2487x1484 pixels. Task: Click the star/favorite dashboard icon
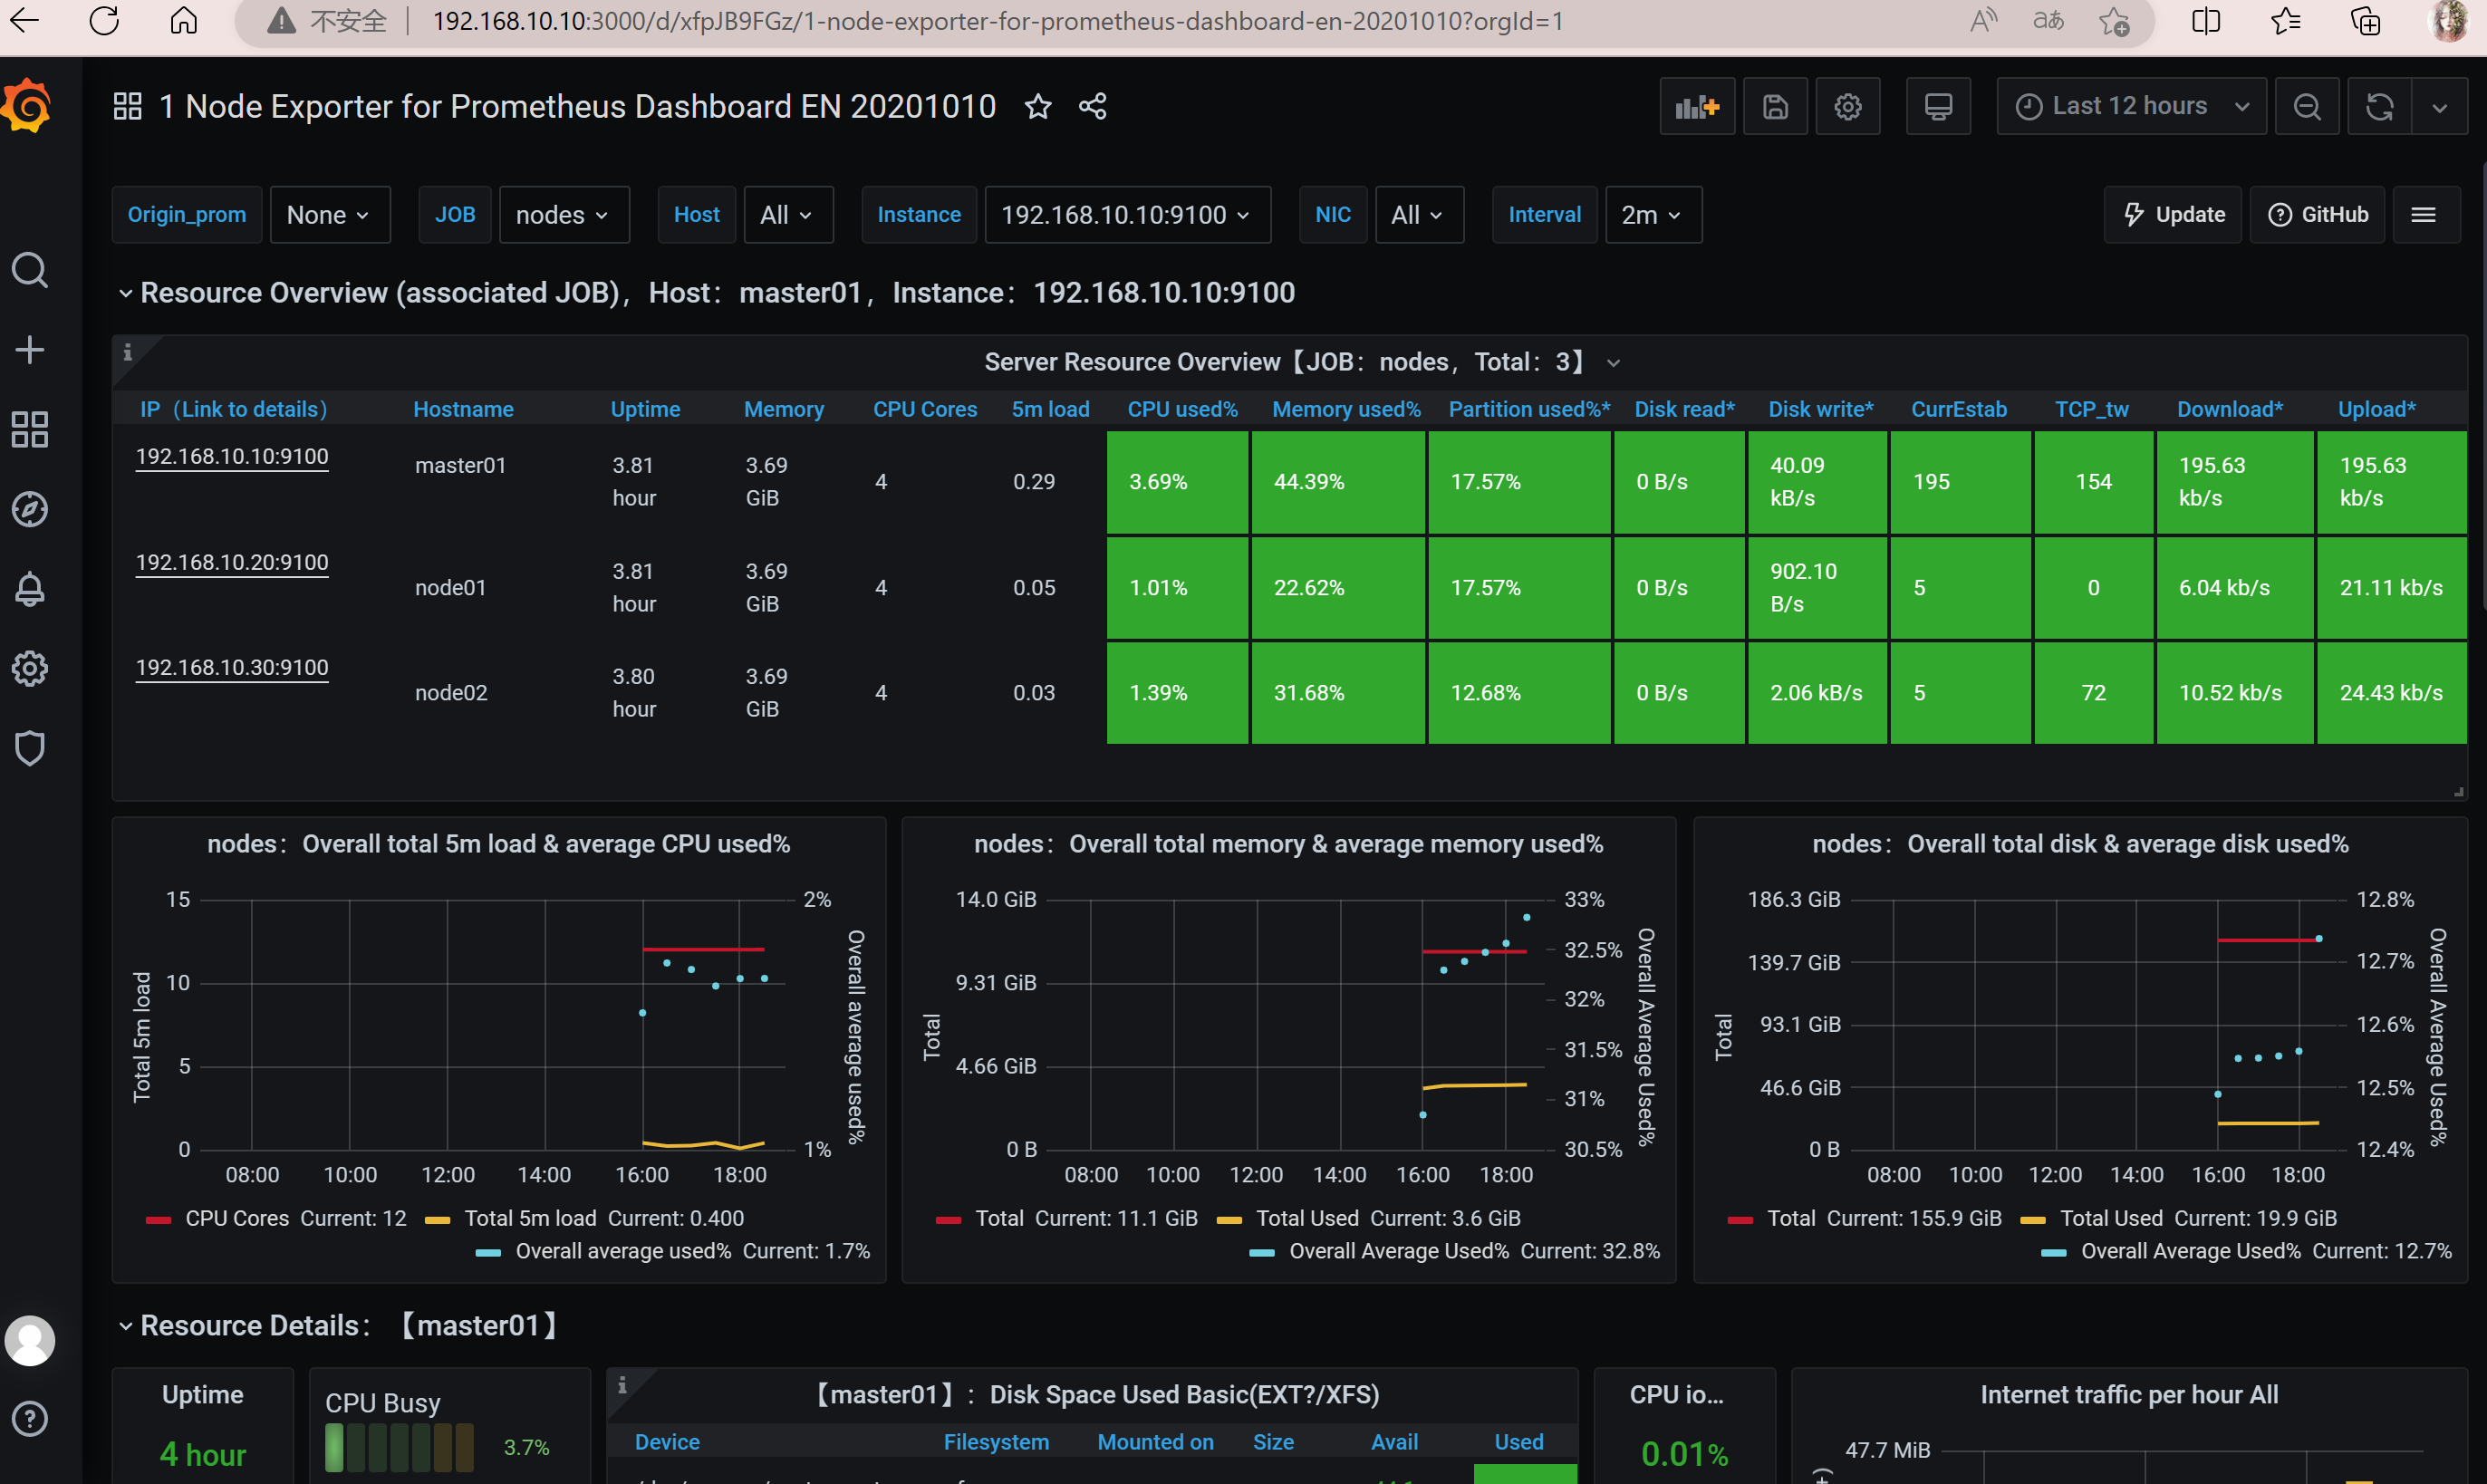(1038, 104)
